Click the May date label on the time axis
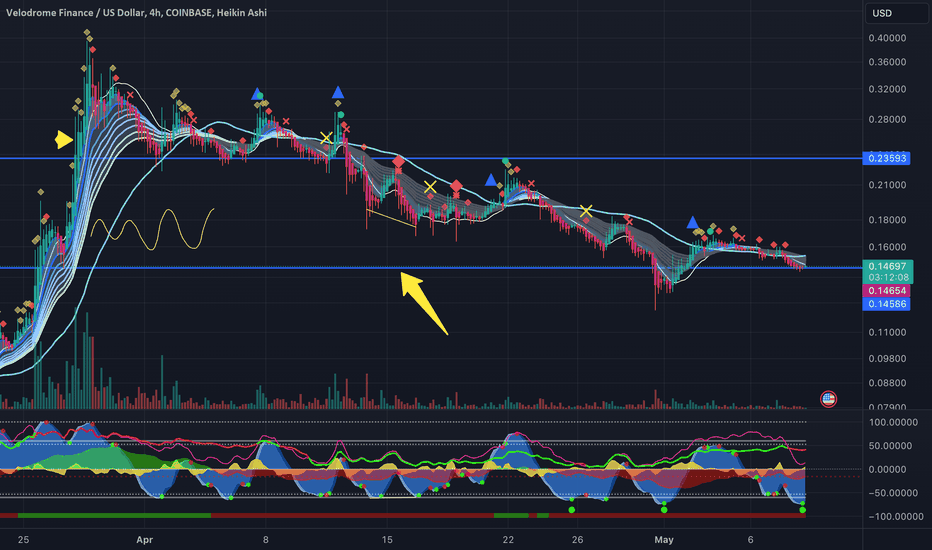 [664, 540]
